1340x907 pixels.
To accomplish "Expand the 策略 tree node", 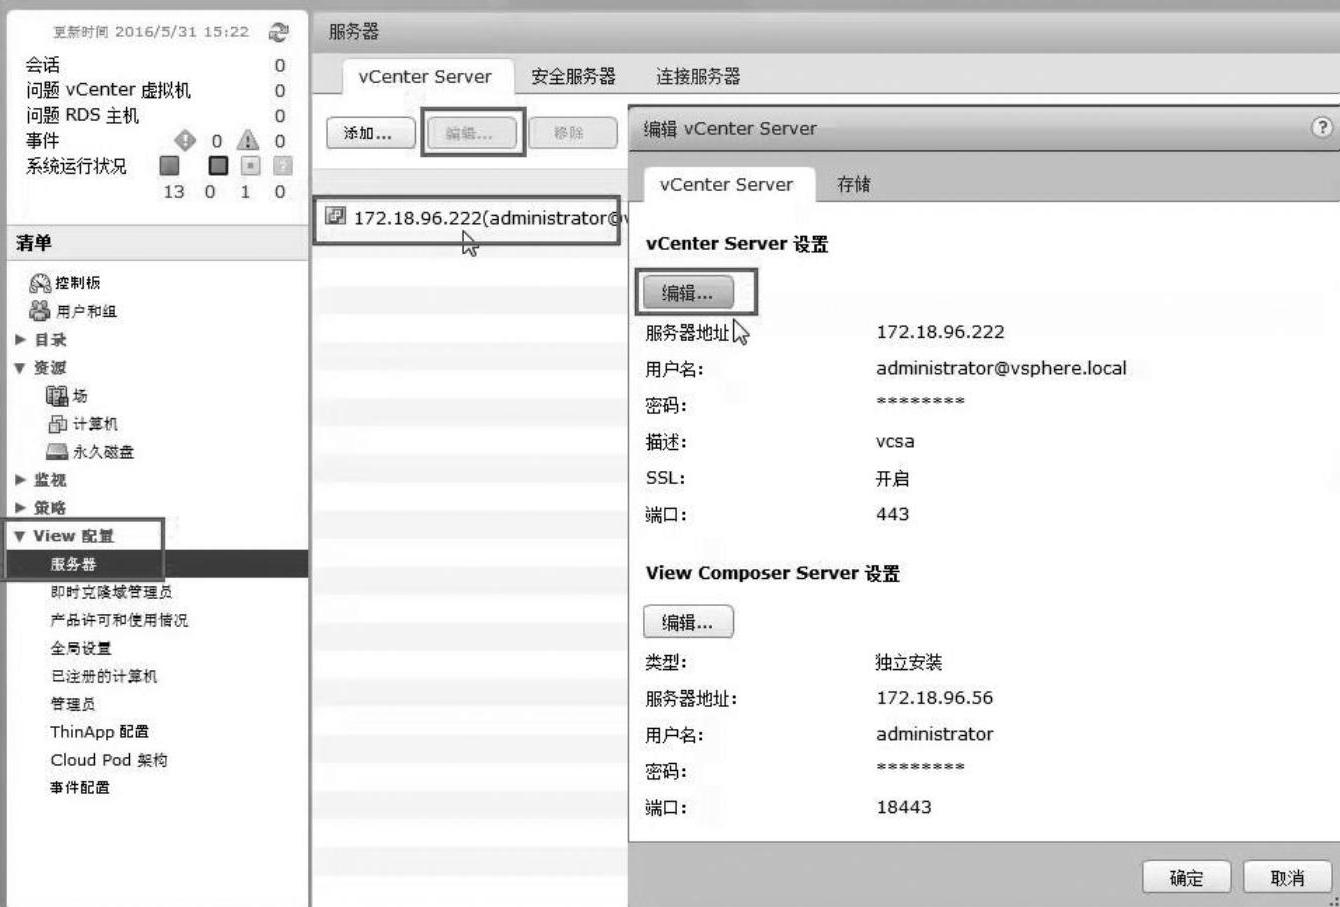I will (x=20, y=508).
